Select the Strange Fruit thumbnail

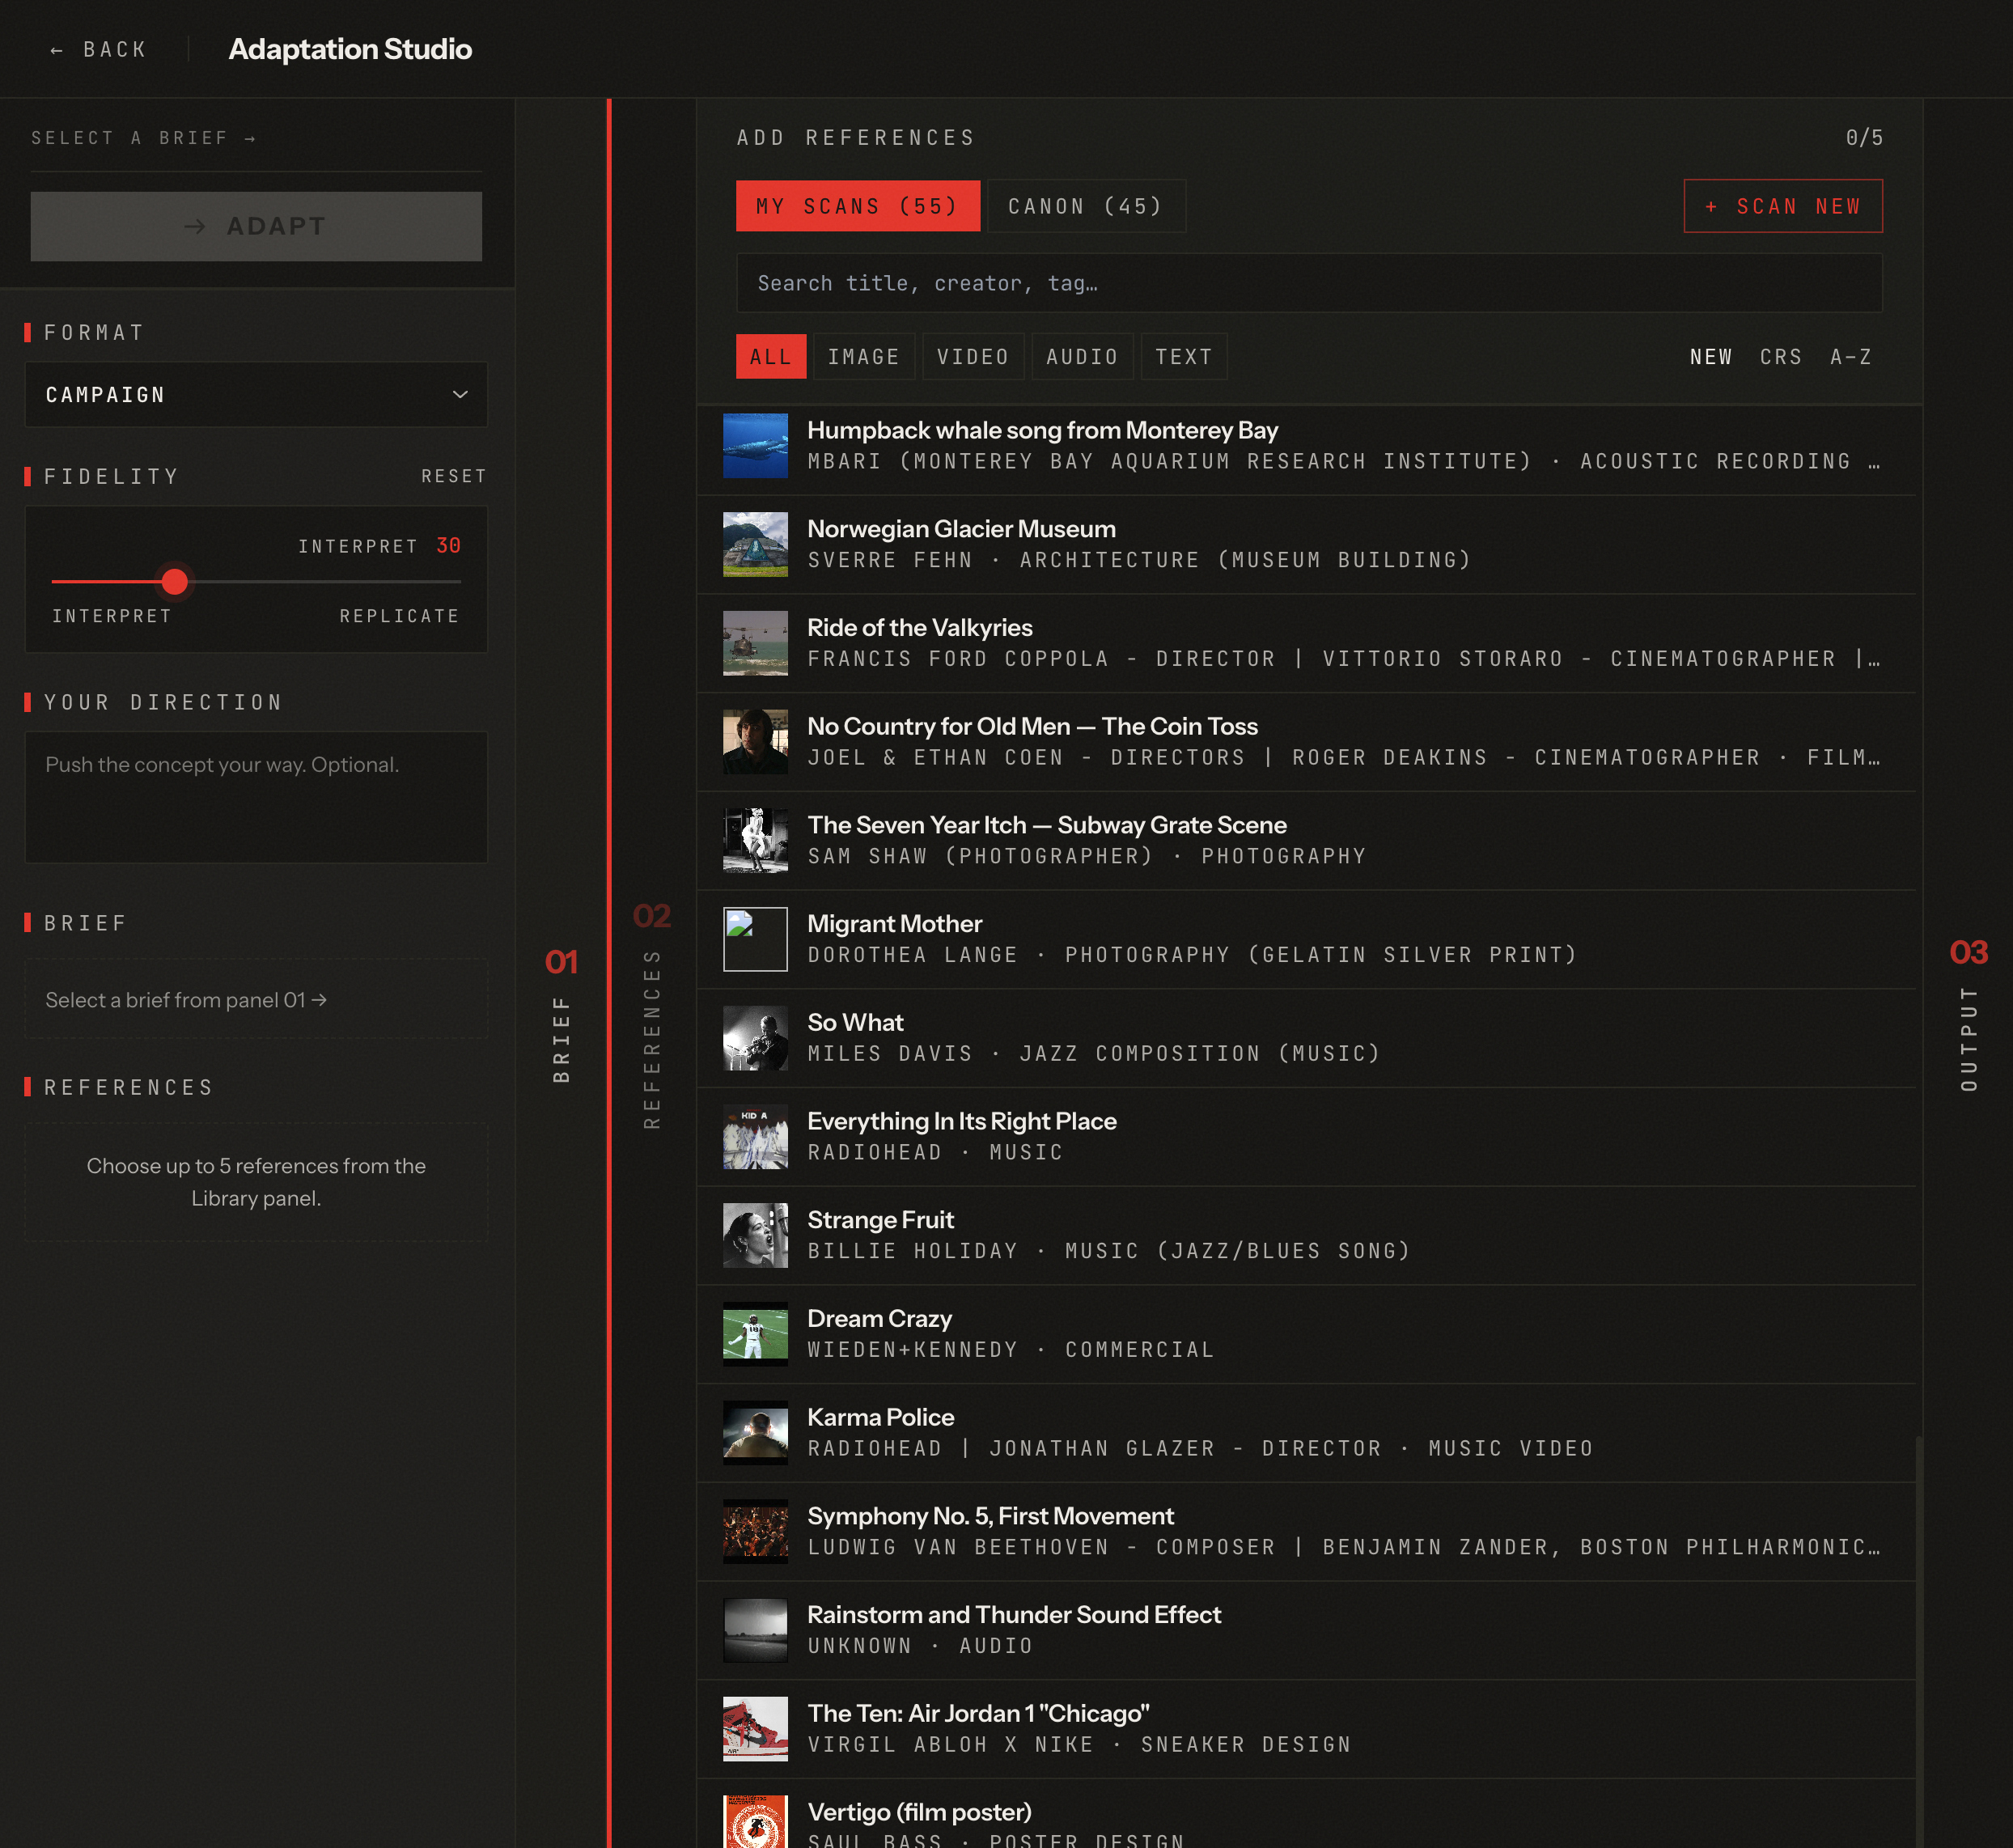(x=755, y=1236)
